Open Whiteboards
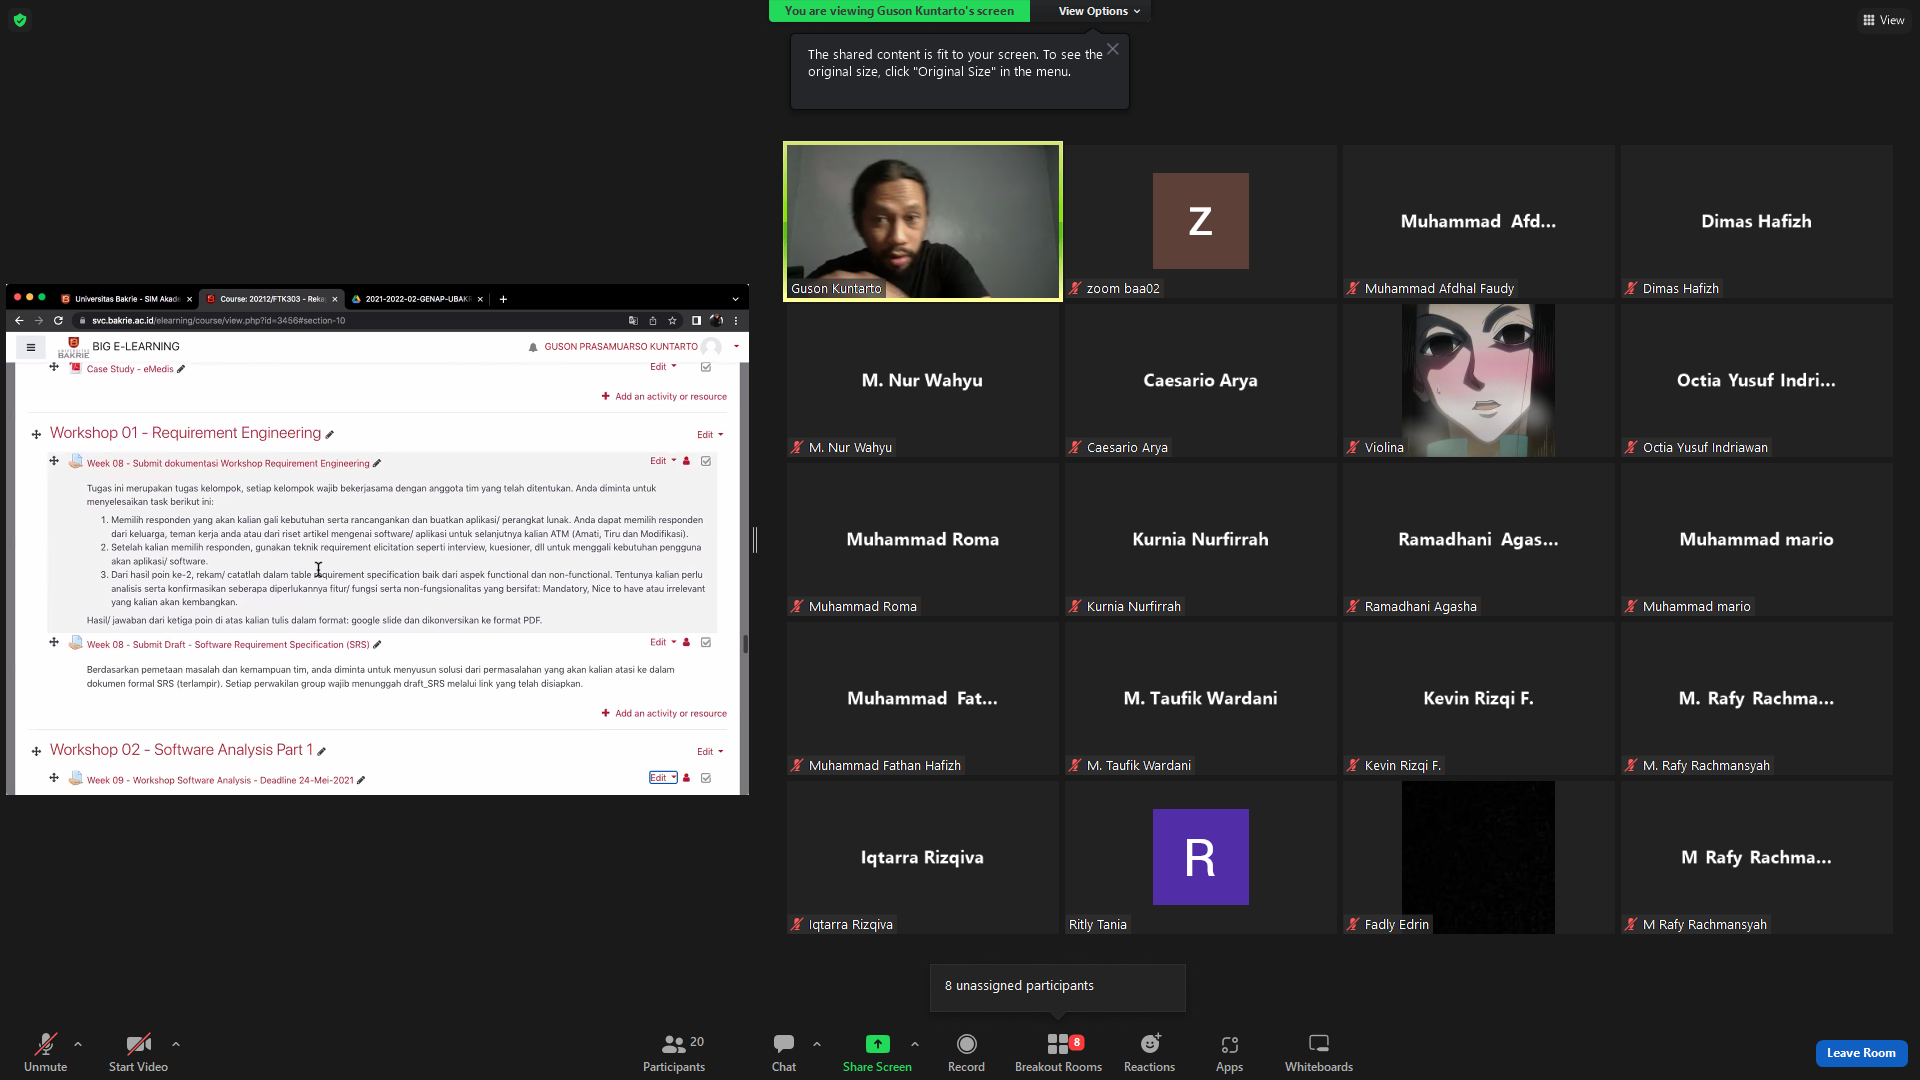1920x1080 pixels. pos(1319,1052)
